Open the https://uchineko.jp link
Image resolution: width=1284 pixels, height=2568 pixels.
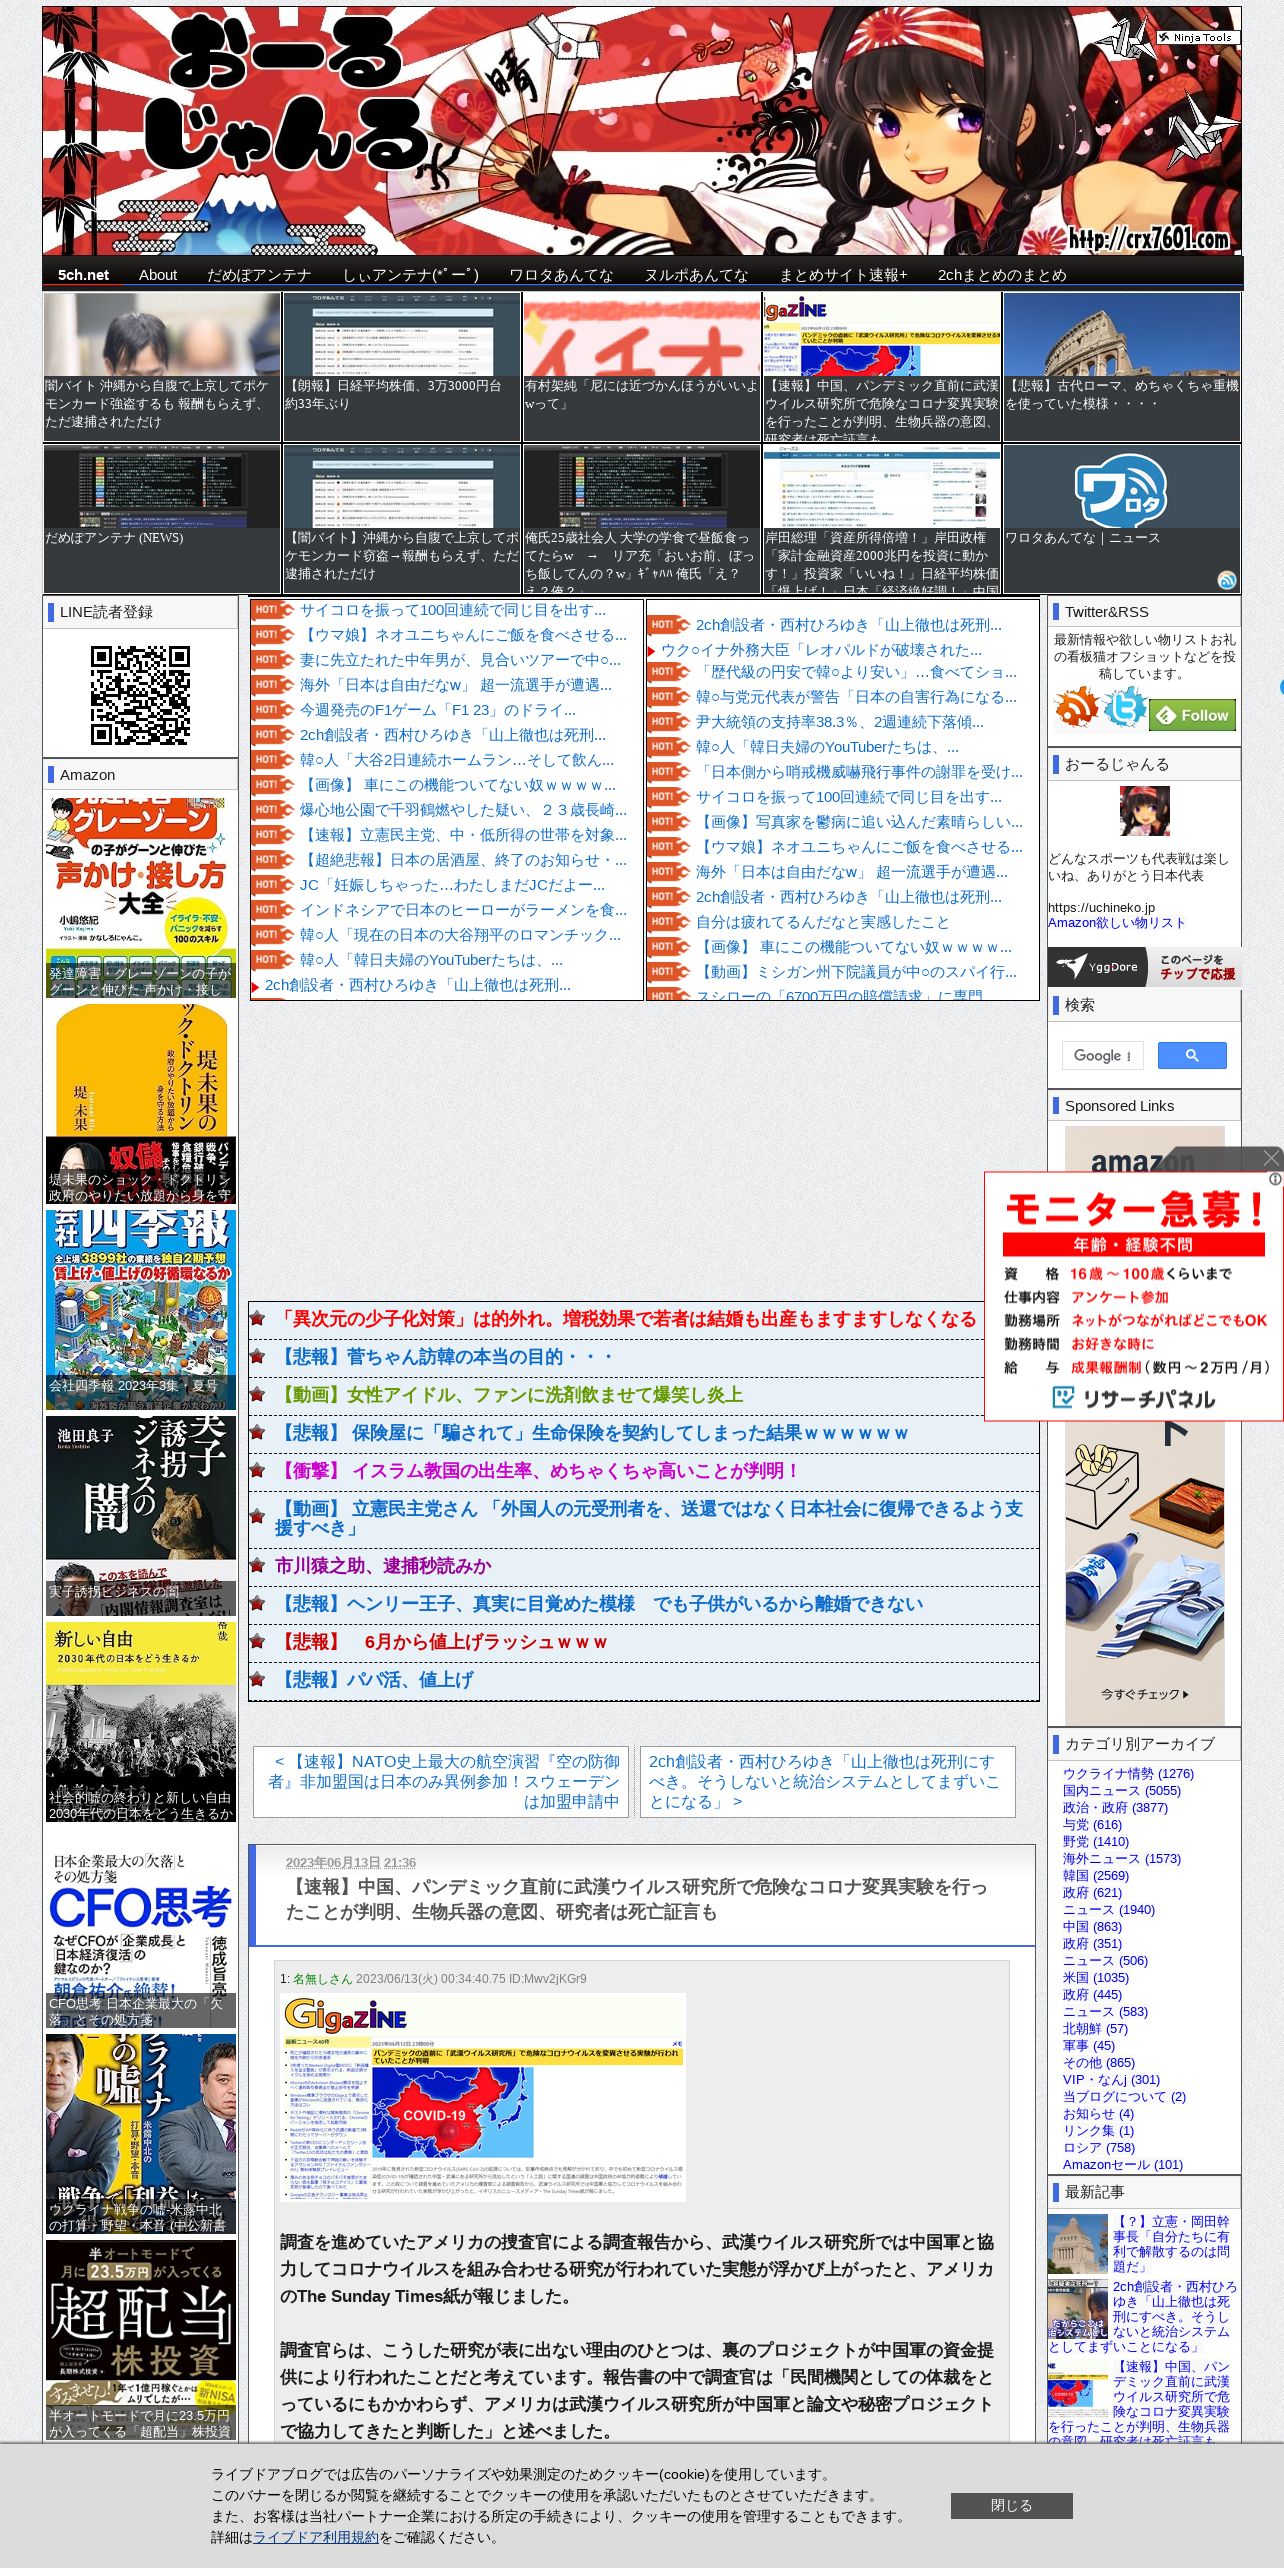pos(1101,907)
